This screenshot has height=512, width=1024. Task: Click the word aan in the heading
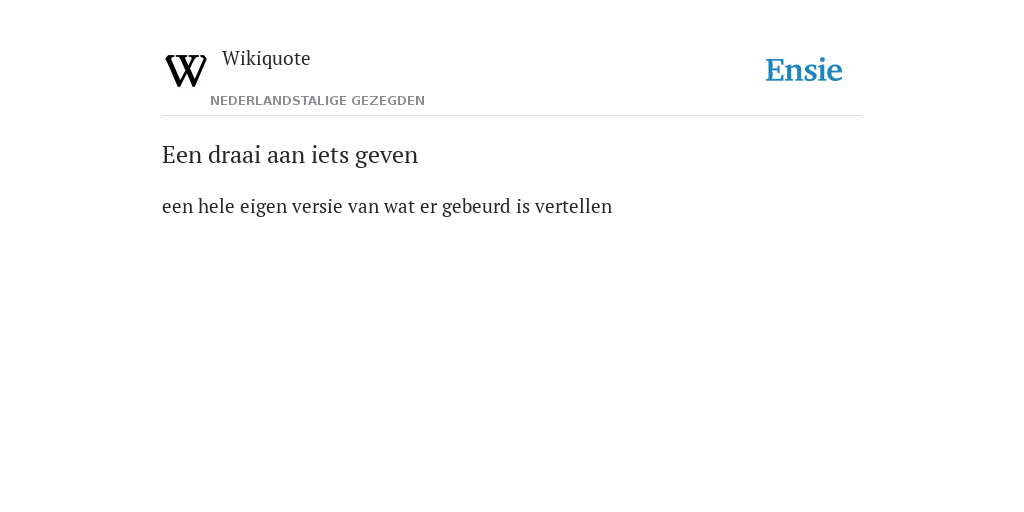click(286, 155)
